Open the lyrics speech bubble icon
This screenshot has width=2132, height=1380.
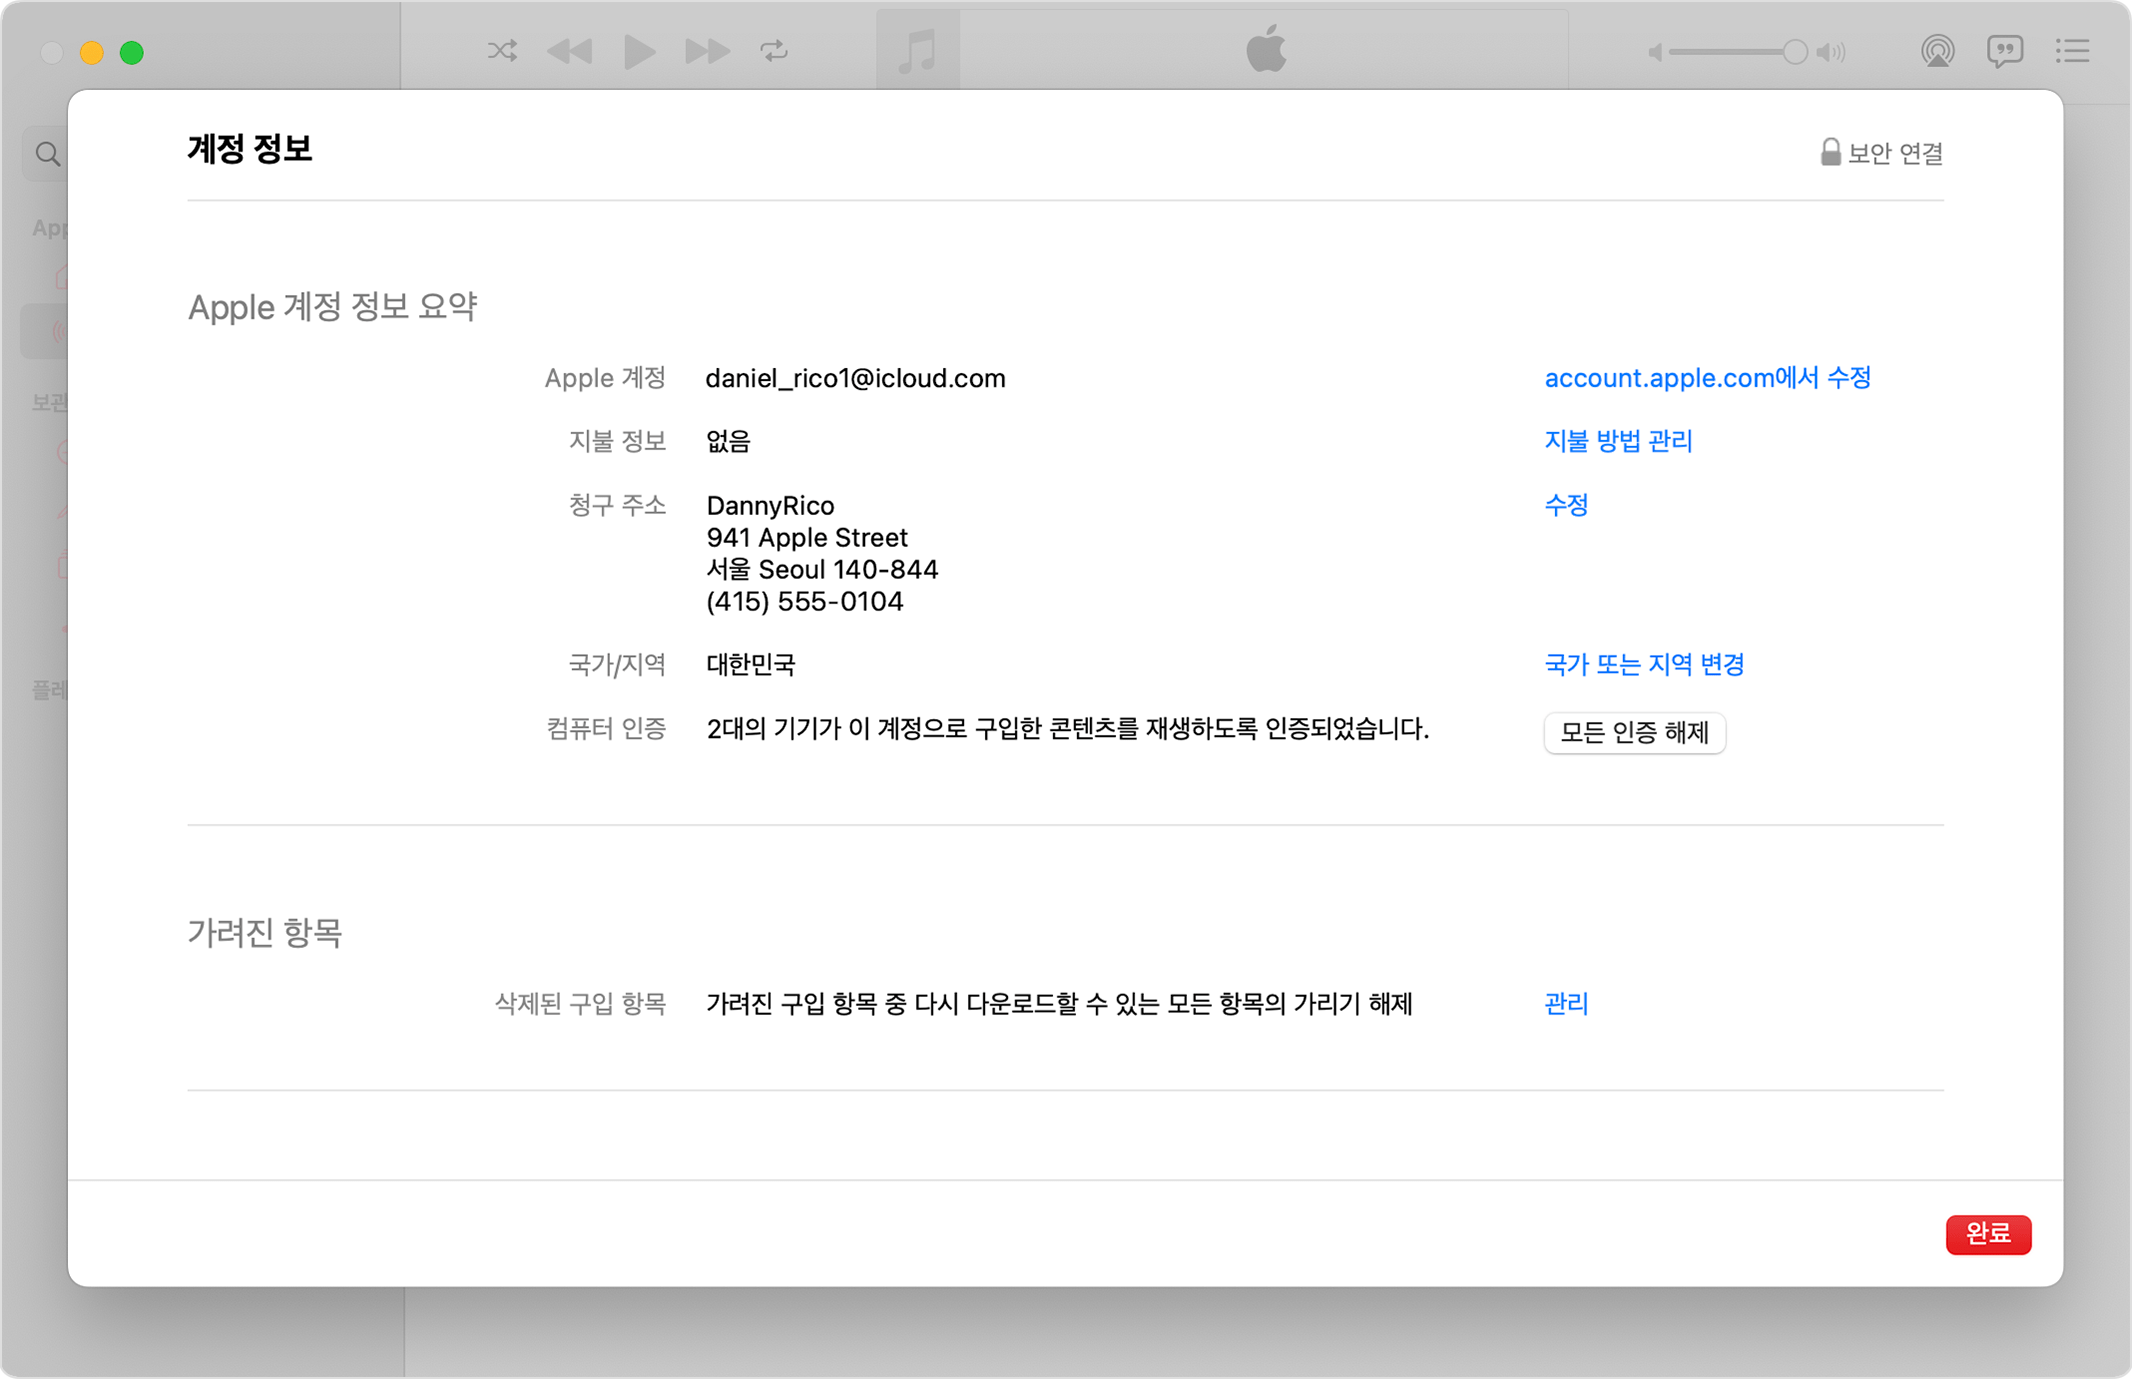pyautogui.click(x=2005, y=51)
